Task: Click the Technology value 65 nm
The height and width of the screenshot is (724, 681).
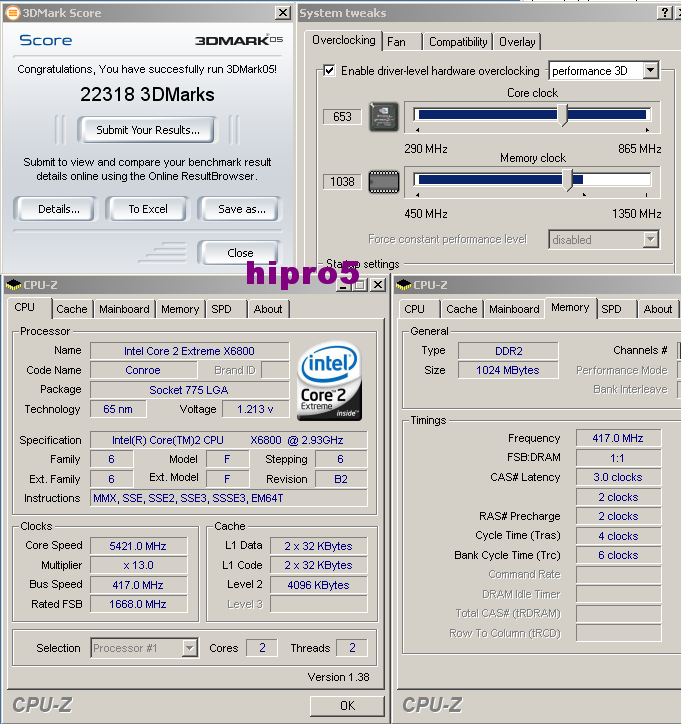Action: [x=118, y=409]
